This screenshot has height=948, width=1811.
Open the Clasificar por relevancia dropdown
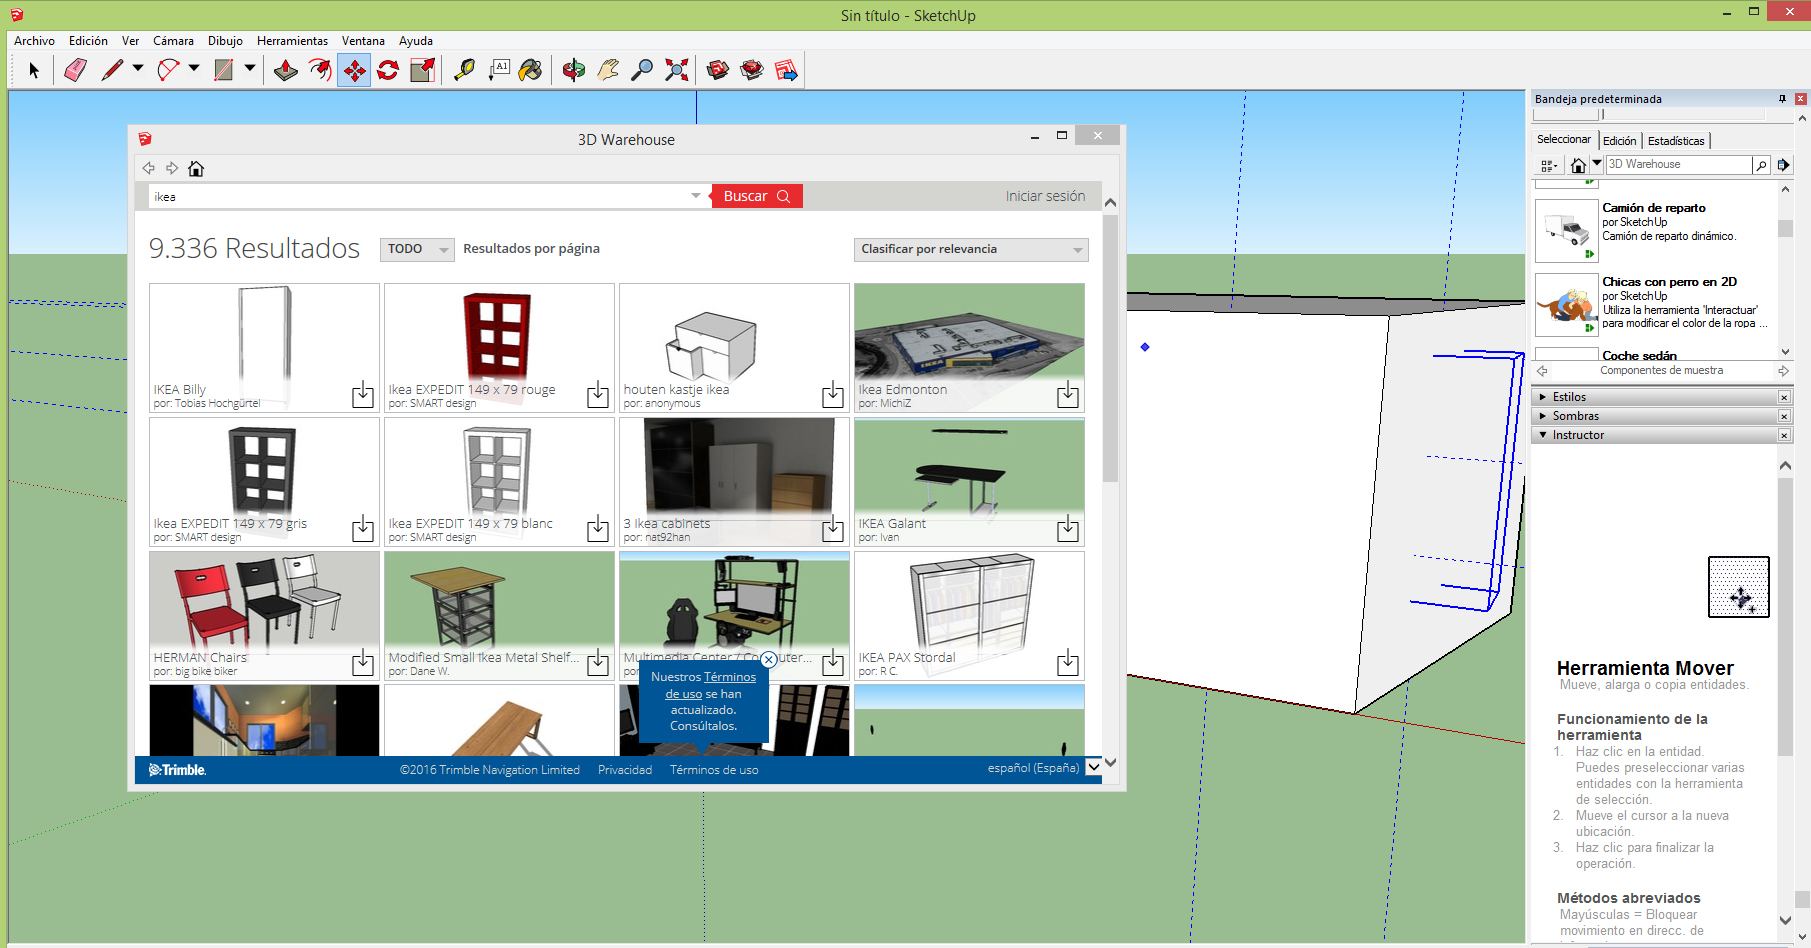tap(971, 249)
